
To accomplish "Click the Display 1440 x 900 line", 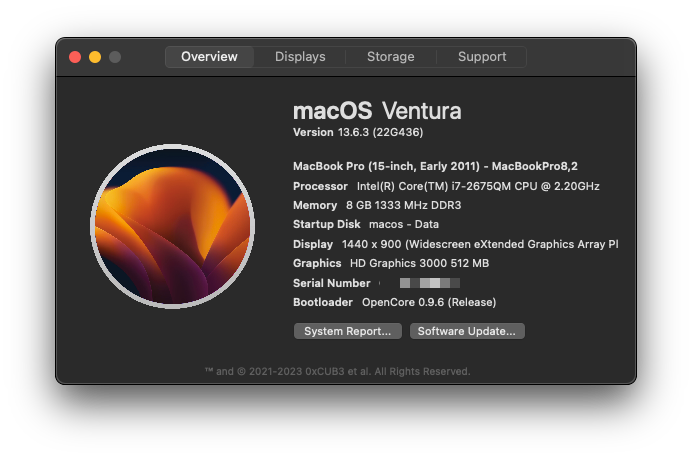I will pos(455,244).
